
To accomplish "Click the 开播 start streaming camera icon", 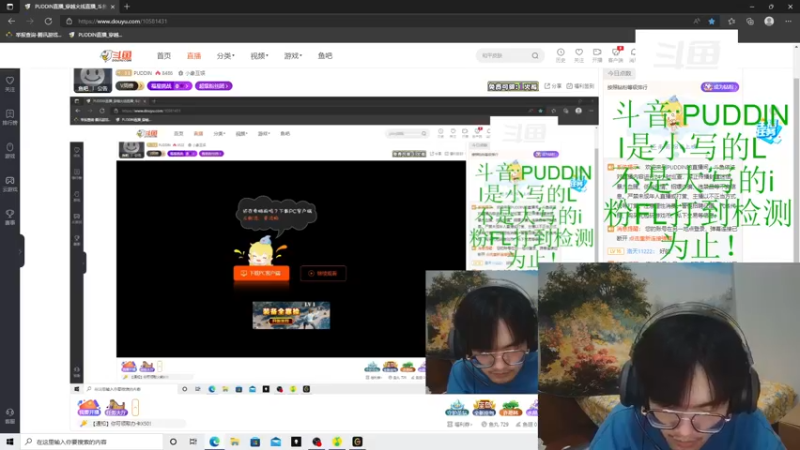I will (x=597, y=55).
